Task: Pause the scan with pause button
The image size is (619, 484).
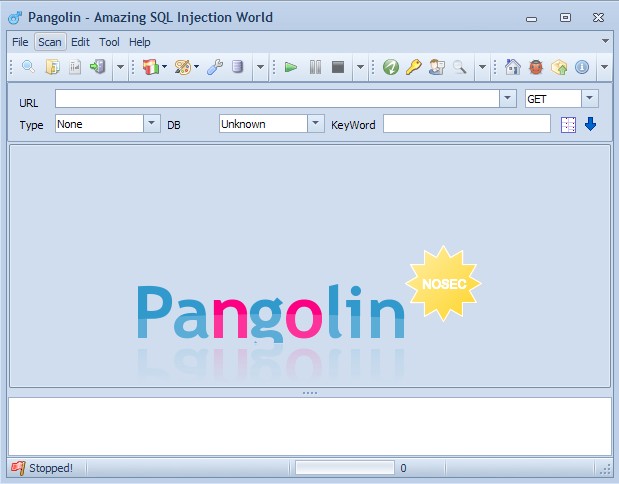Action: point(315,67)
